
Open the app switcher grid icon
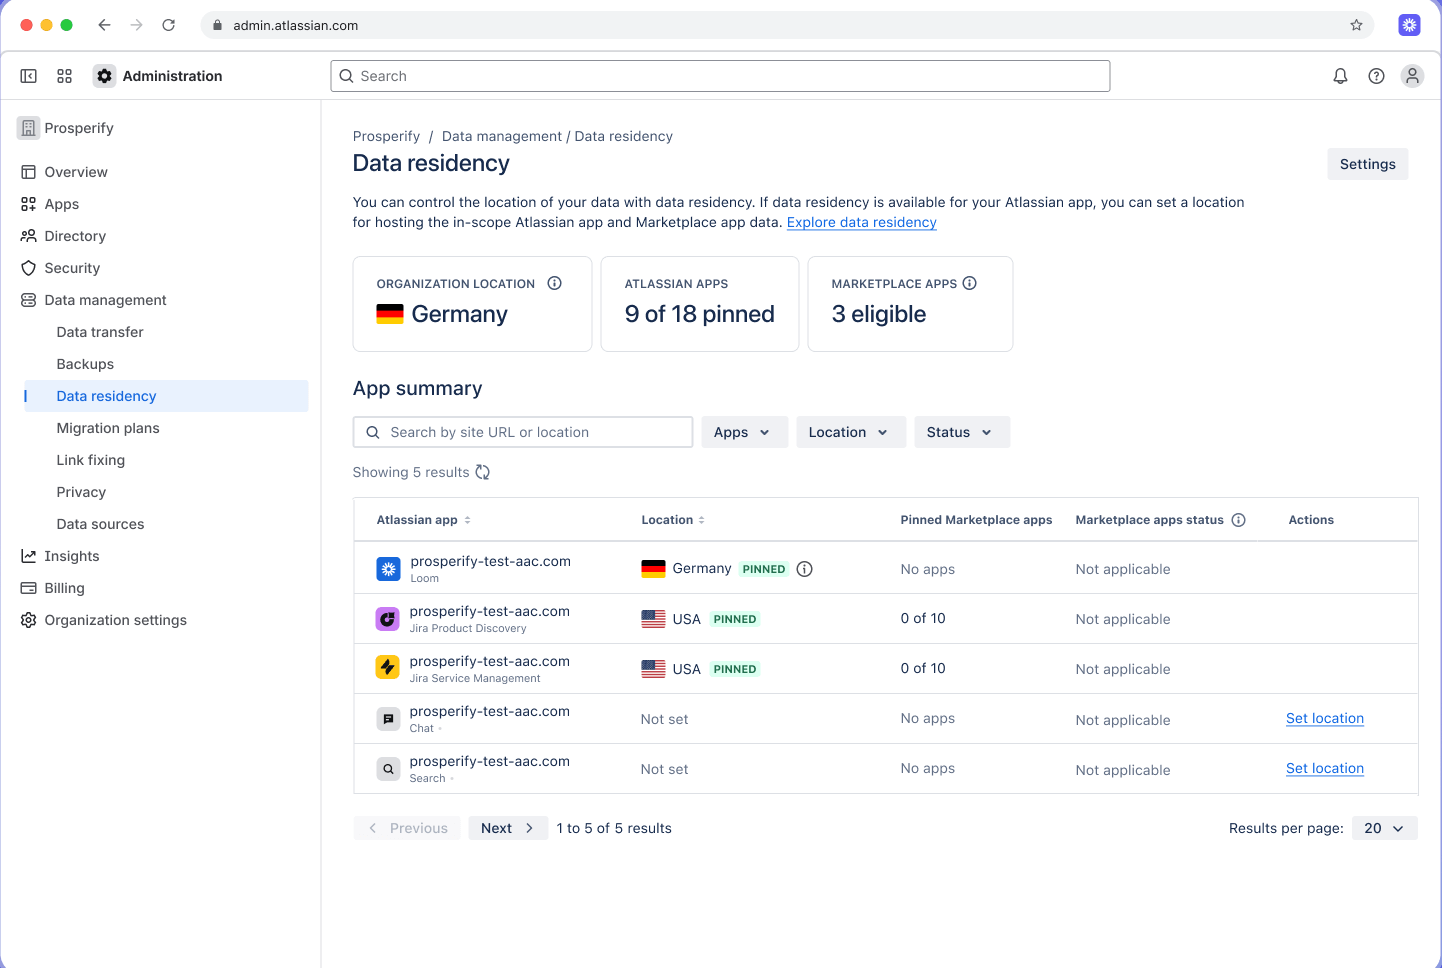[65, 76]
